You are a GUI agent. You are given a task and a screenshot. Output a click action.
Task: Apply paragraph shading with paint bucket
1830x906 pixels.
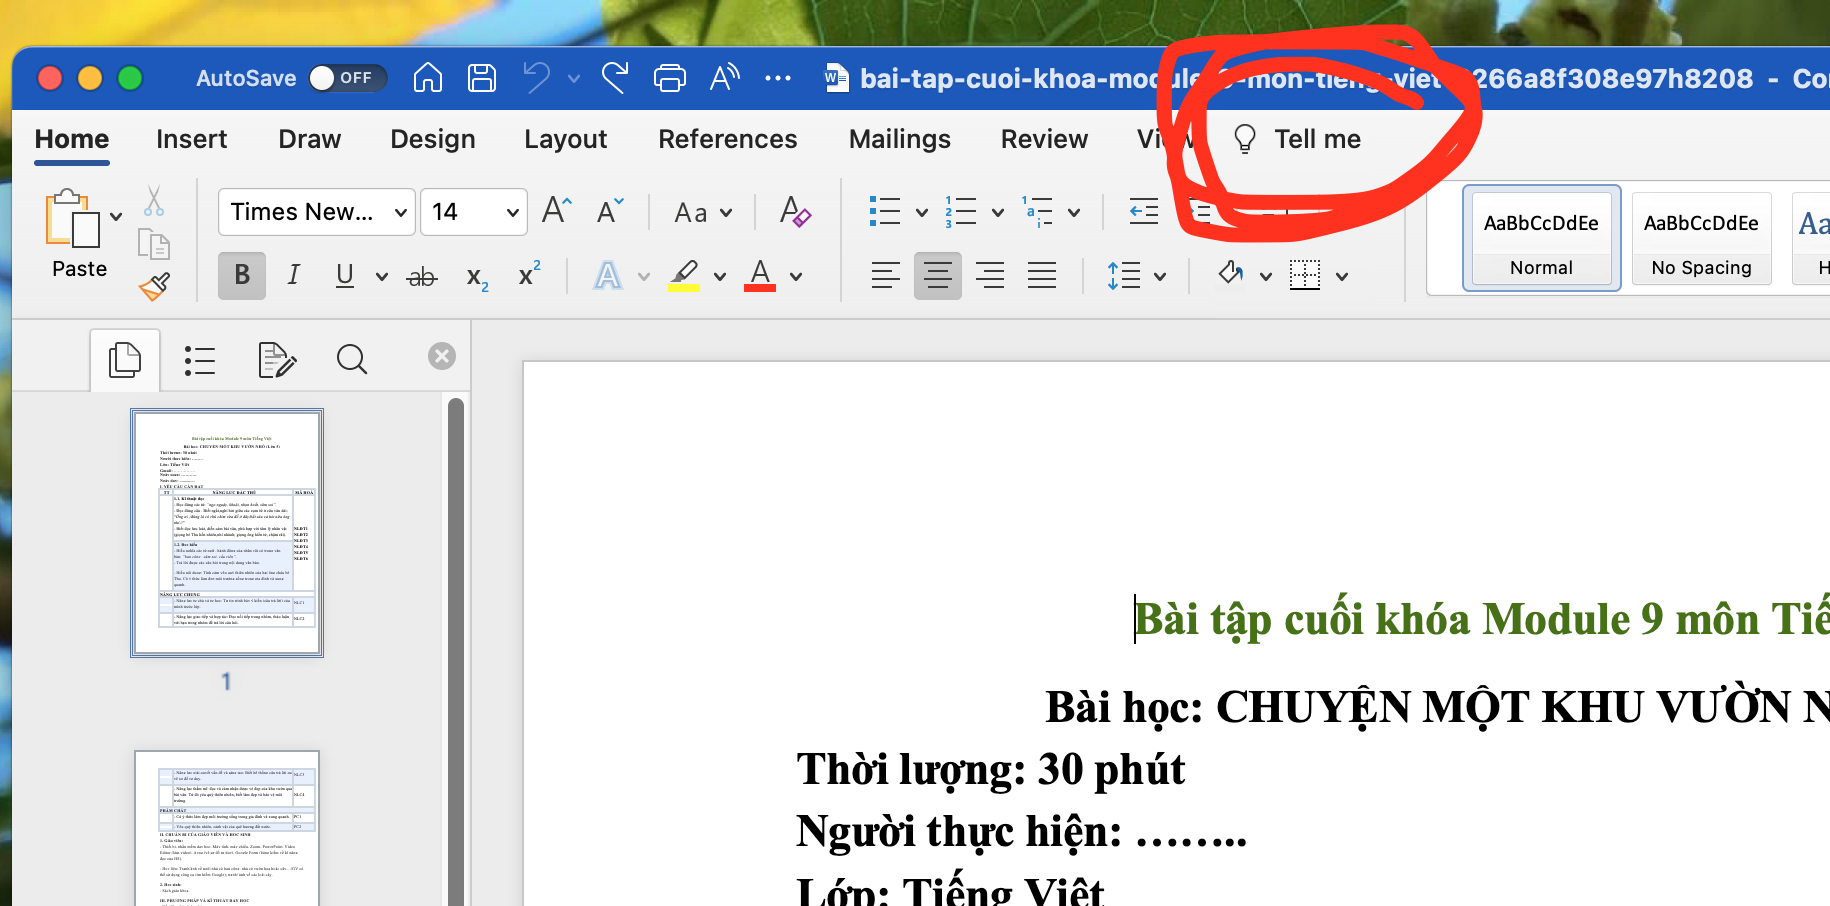tap(1231, 273)
